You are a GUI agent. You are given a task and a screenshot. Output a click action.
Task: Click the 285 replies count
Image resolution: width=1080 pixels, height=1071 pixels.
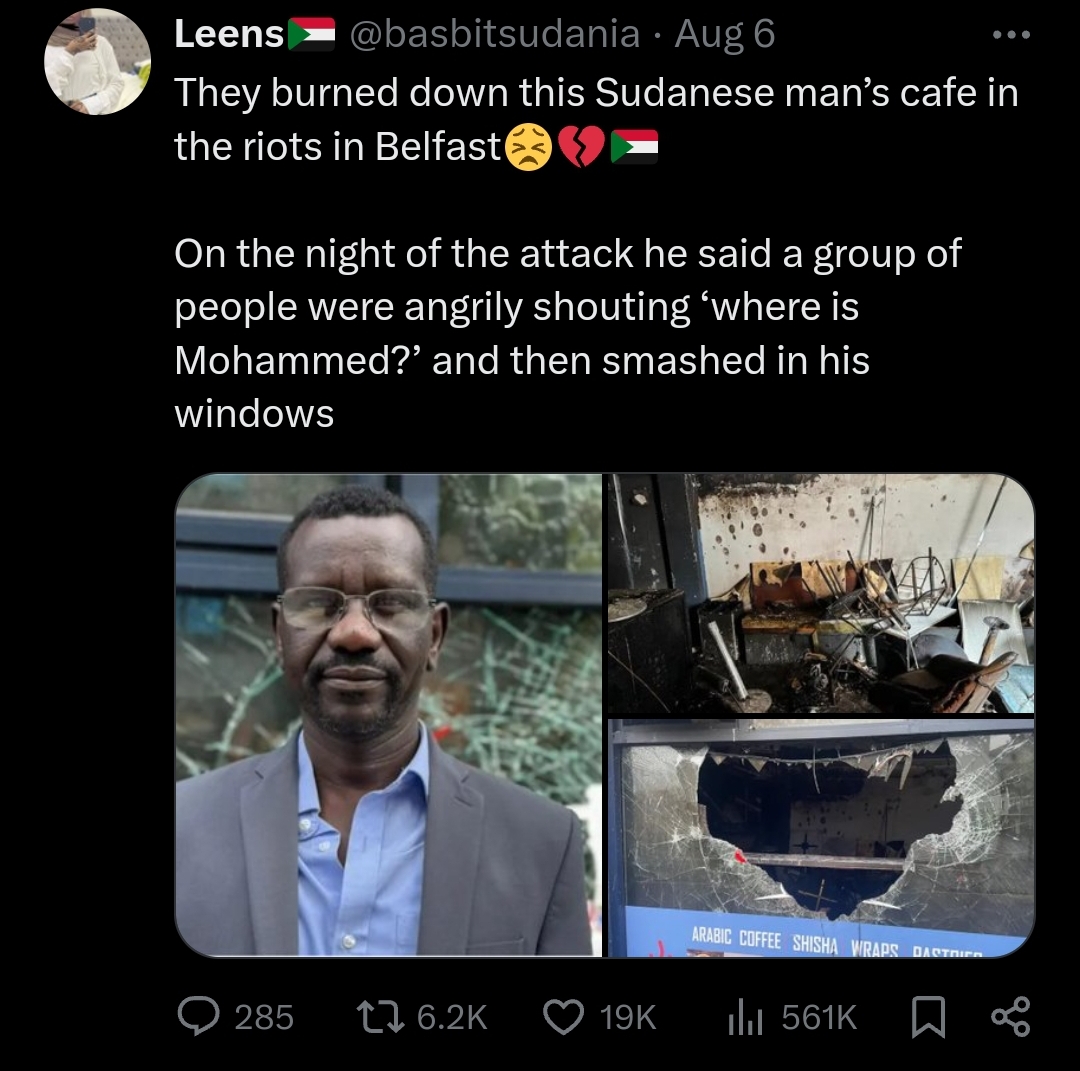tap(264, 1017)
